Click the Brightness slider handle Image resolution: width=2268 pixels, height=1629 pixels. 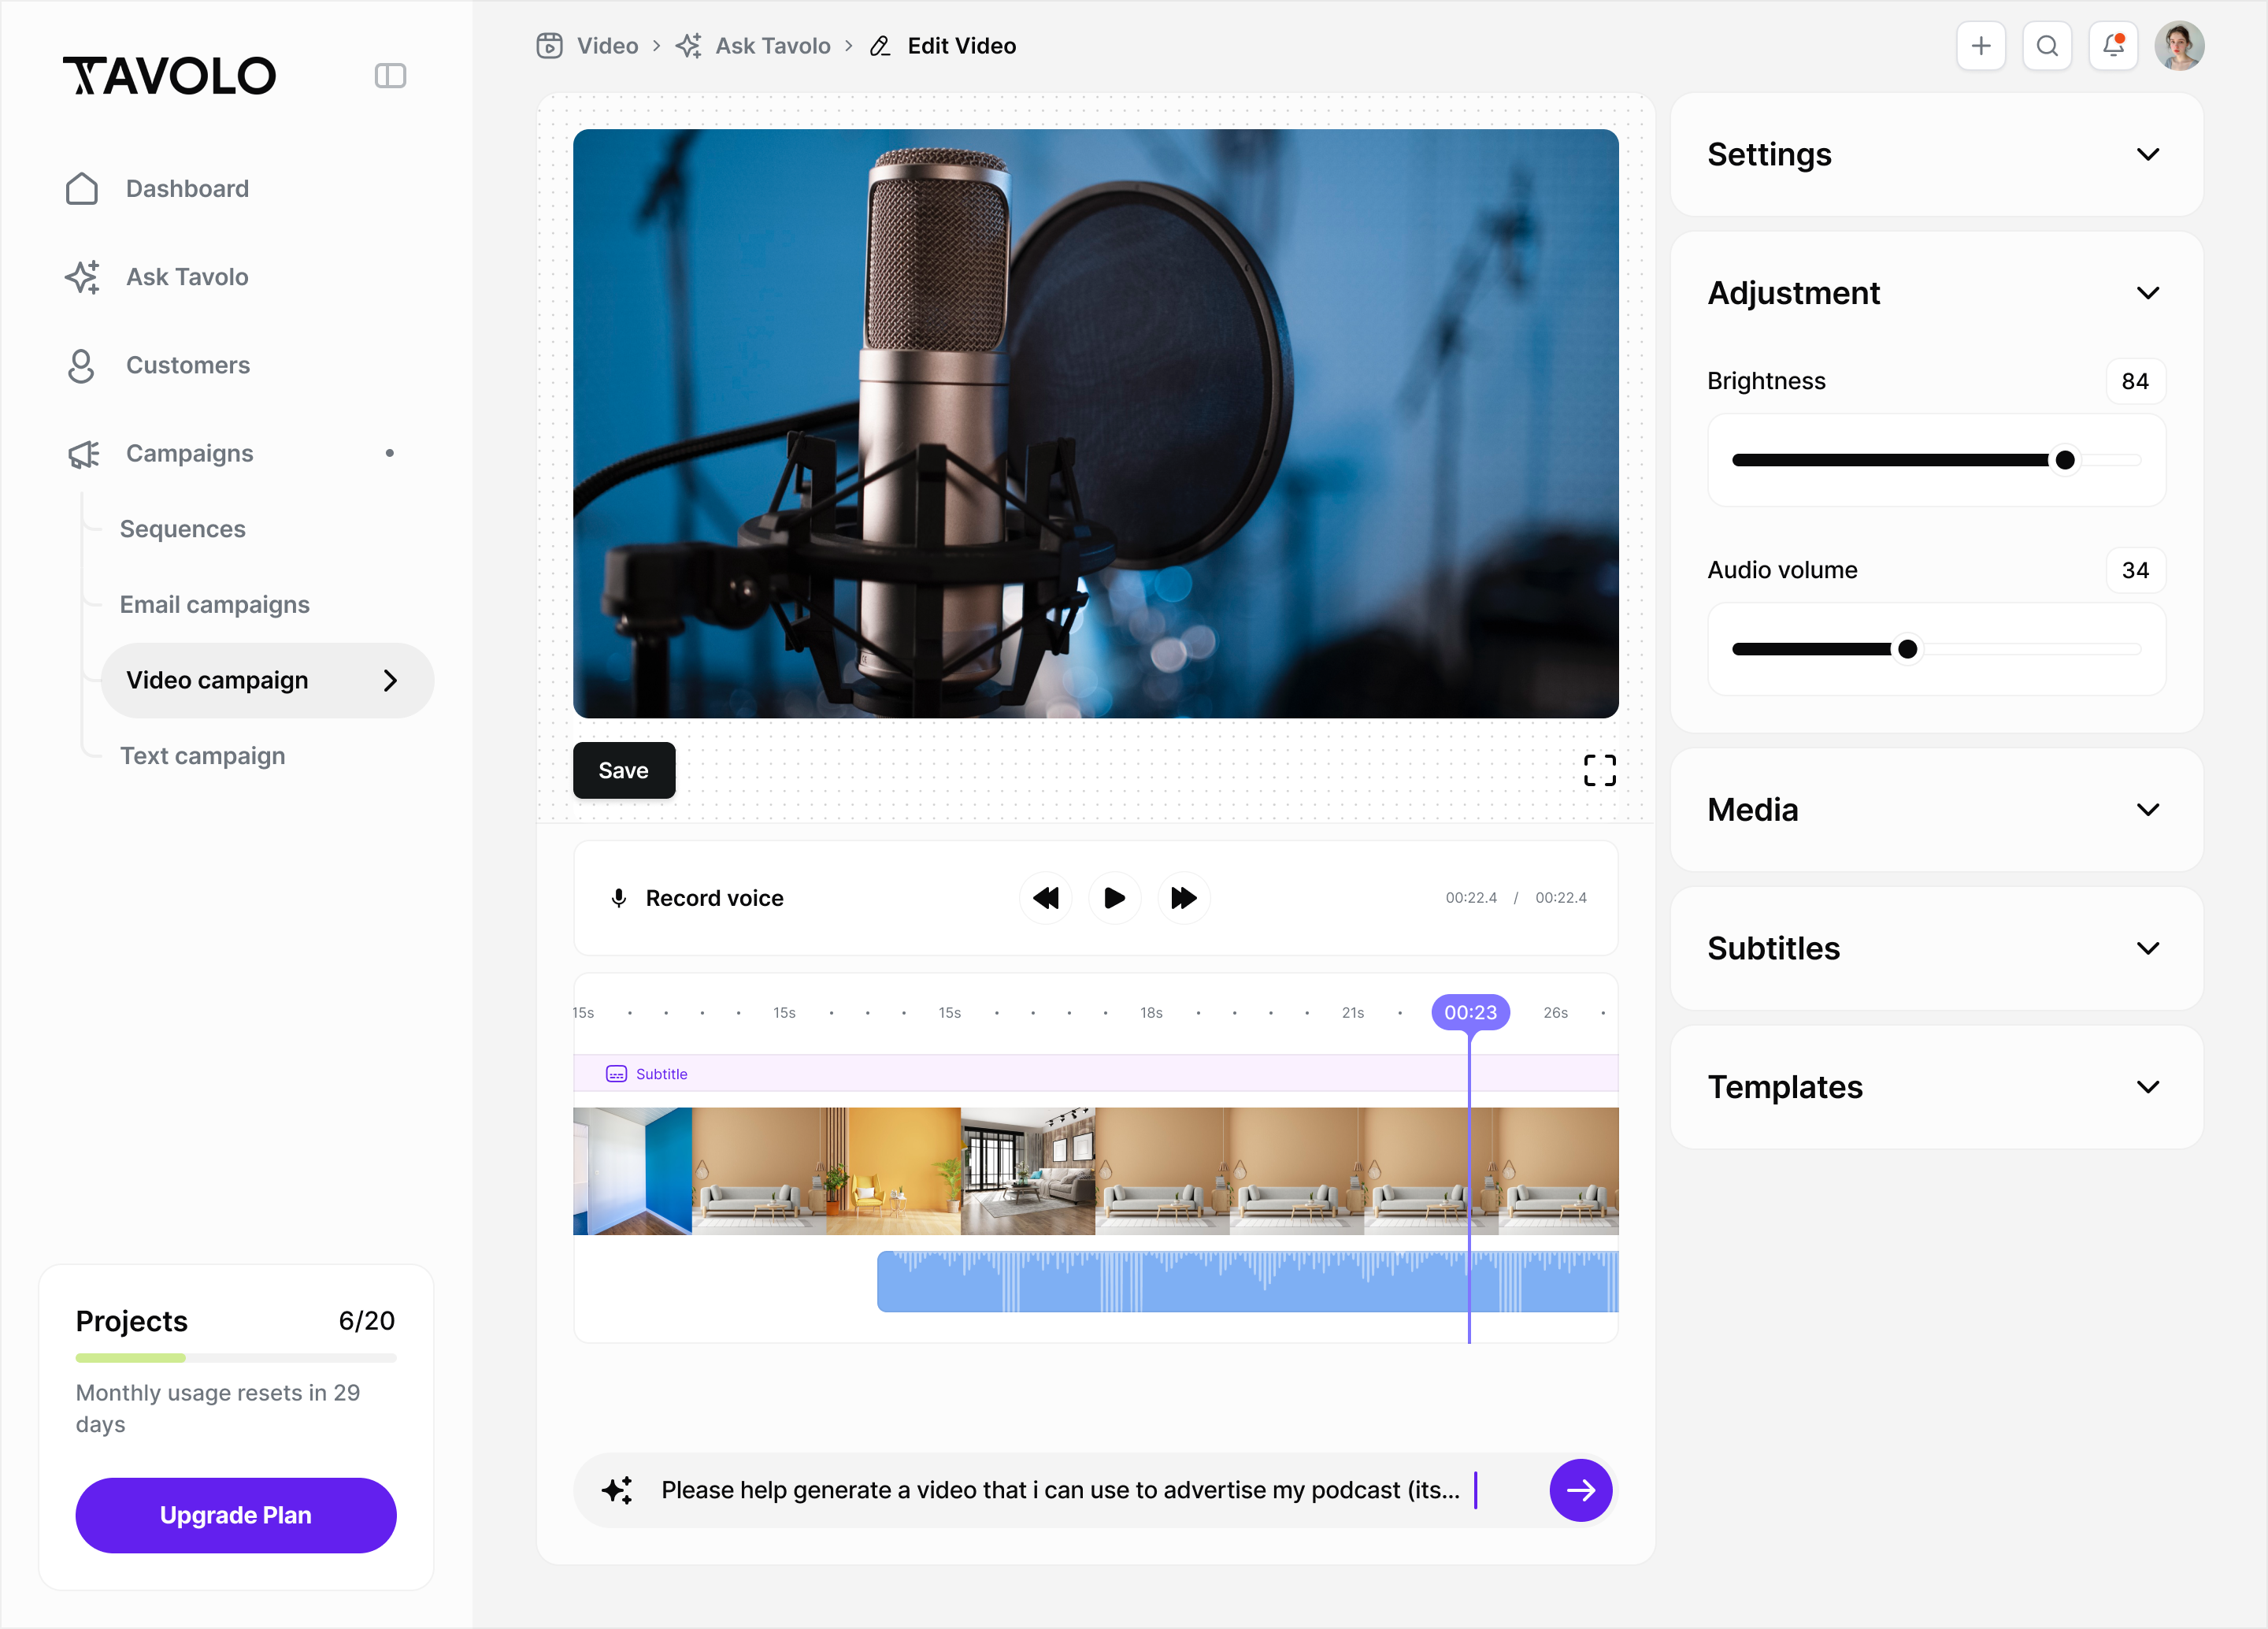point(2065,460)
